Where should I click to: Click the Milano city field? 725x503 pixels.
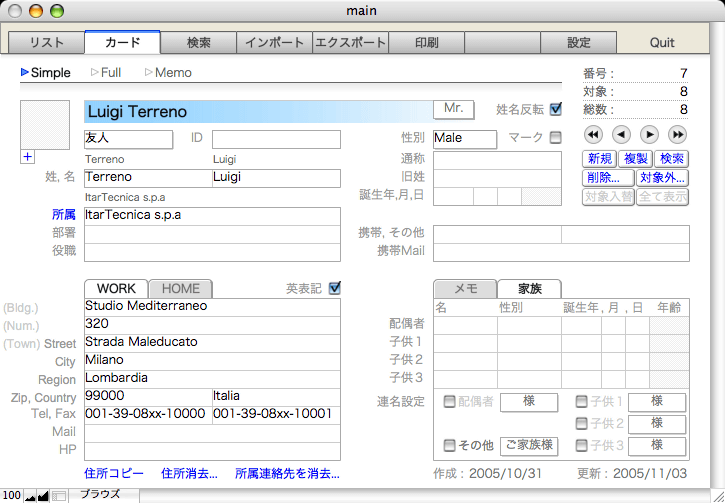(212, 361)
